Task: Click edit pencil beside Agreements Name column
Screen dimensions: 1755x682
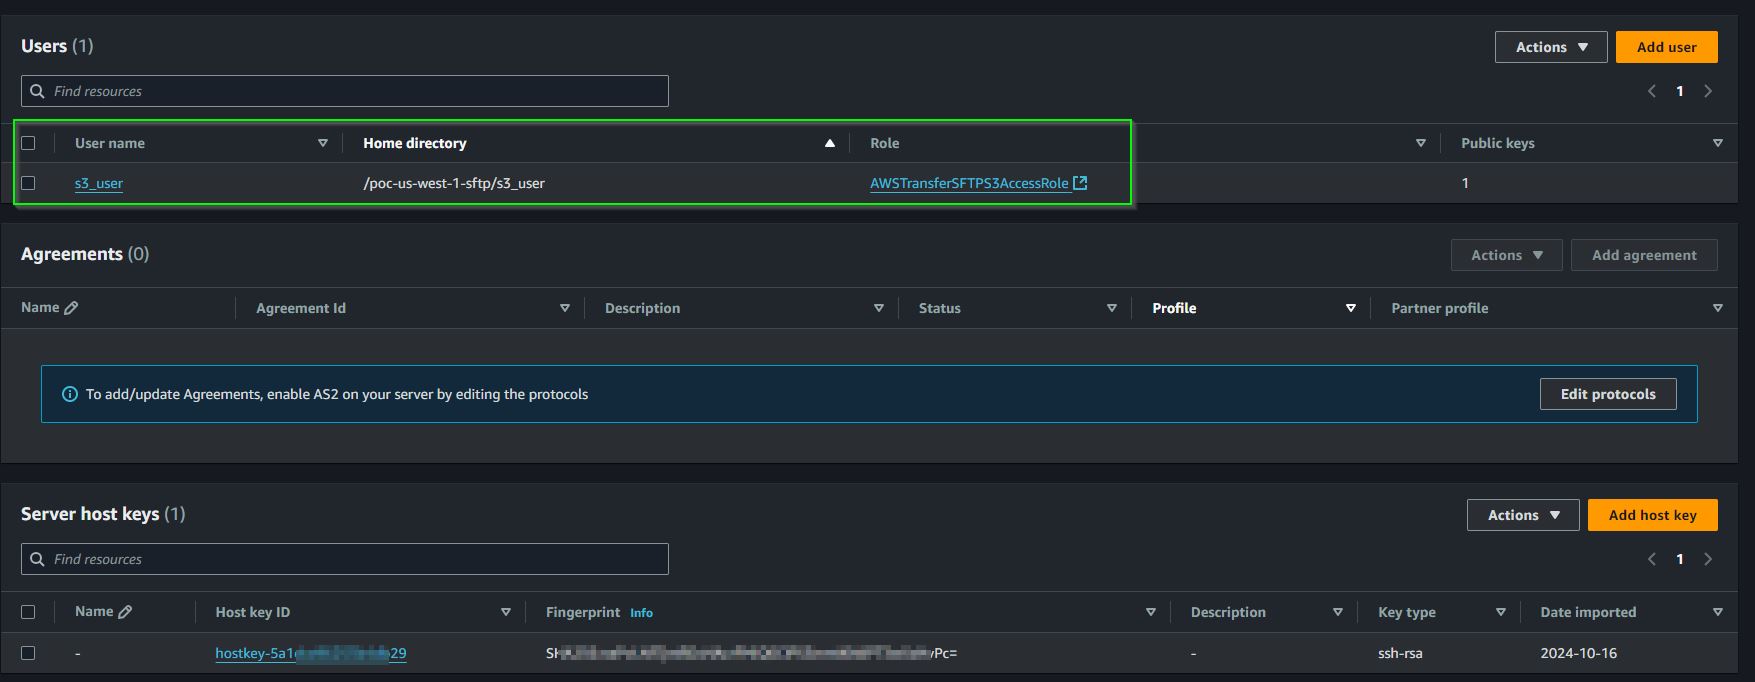Action: (71, 308)
